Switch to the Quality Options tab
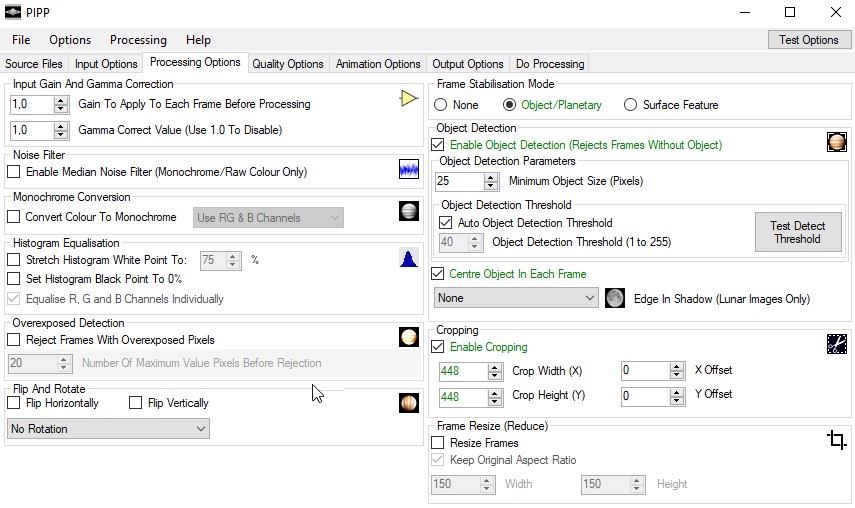Screen dimensions: 855x508 pos(287,64)
